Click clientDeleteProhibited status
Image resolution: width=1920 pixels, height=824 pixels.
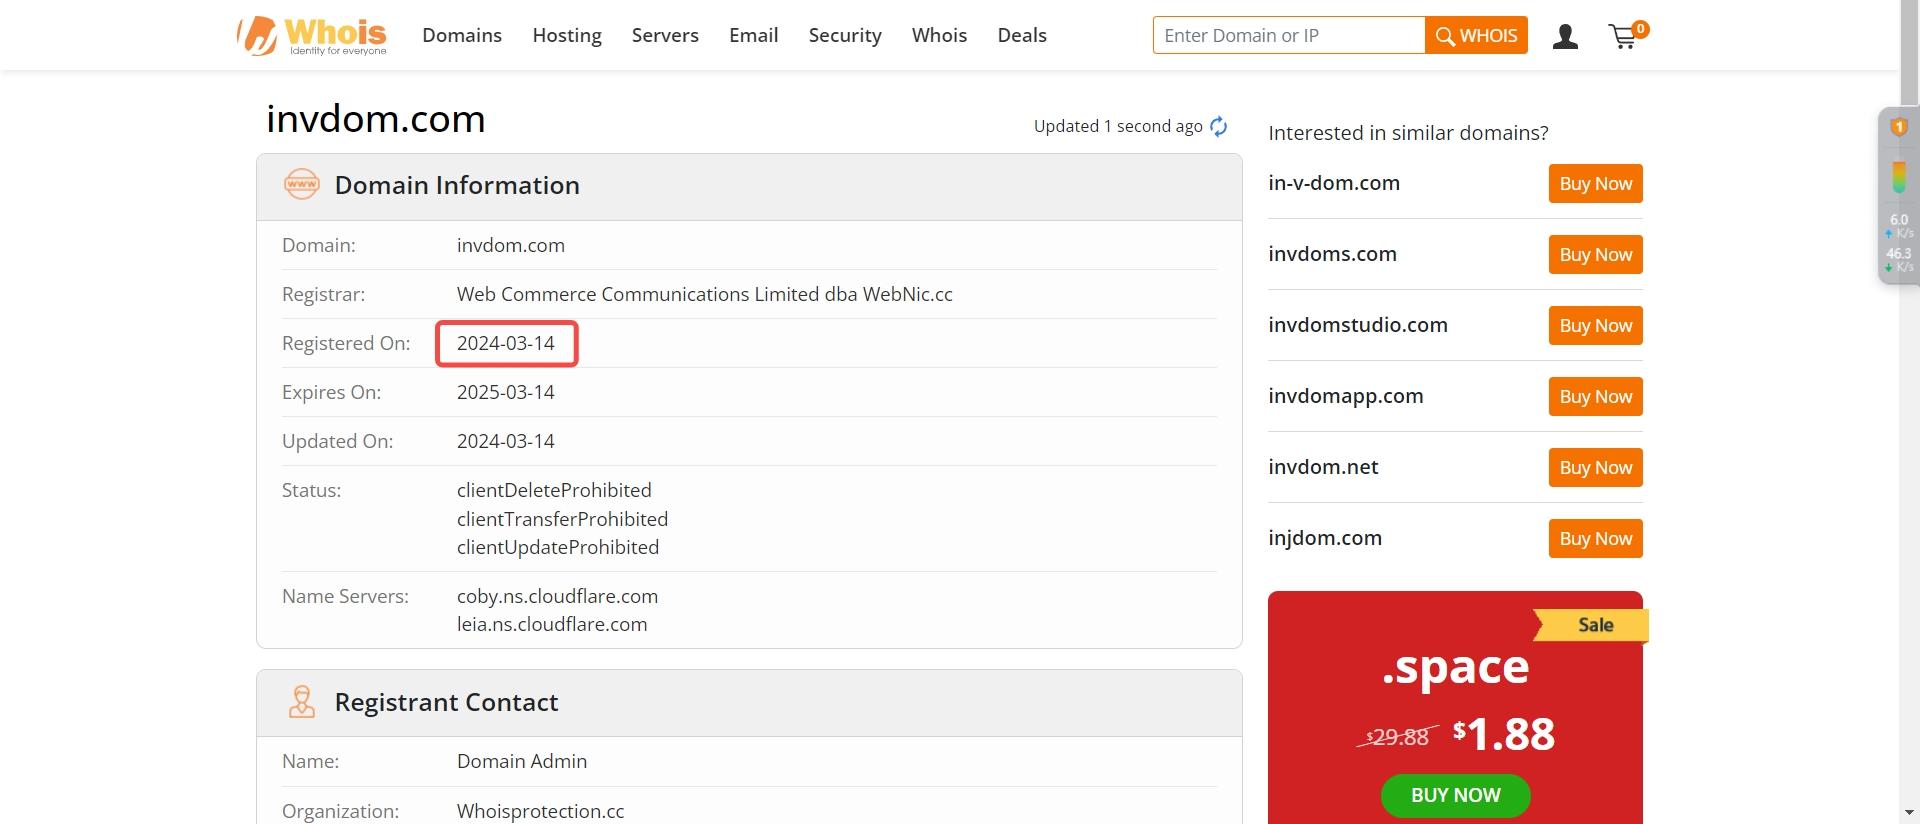click(554, 490)
